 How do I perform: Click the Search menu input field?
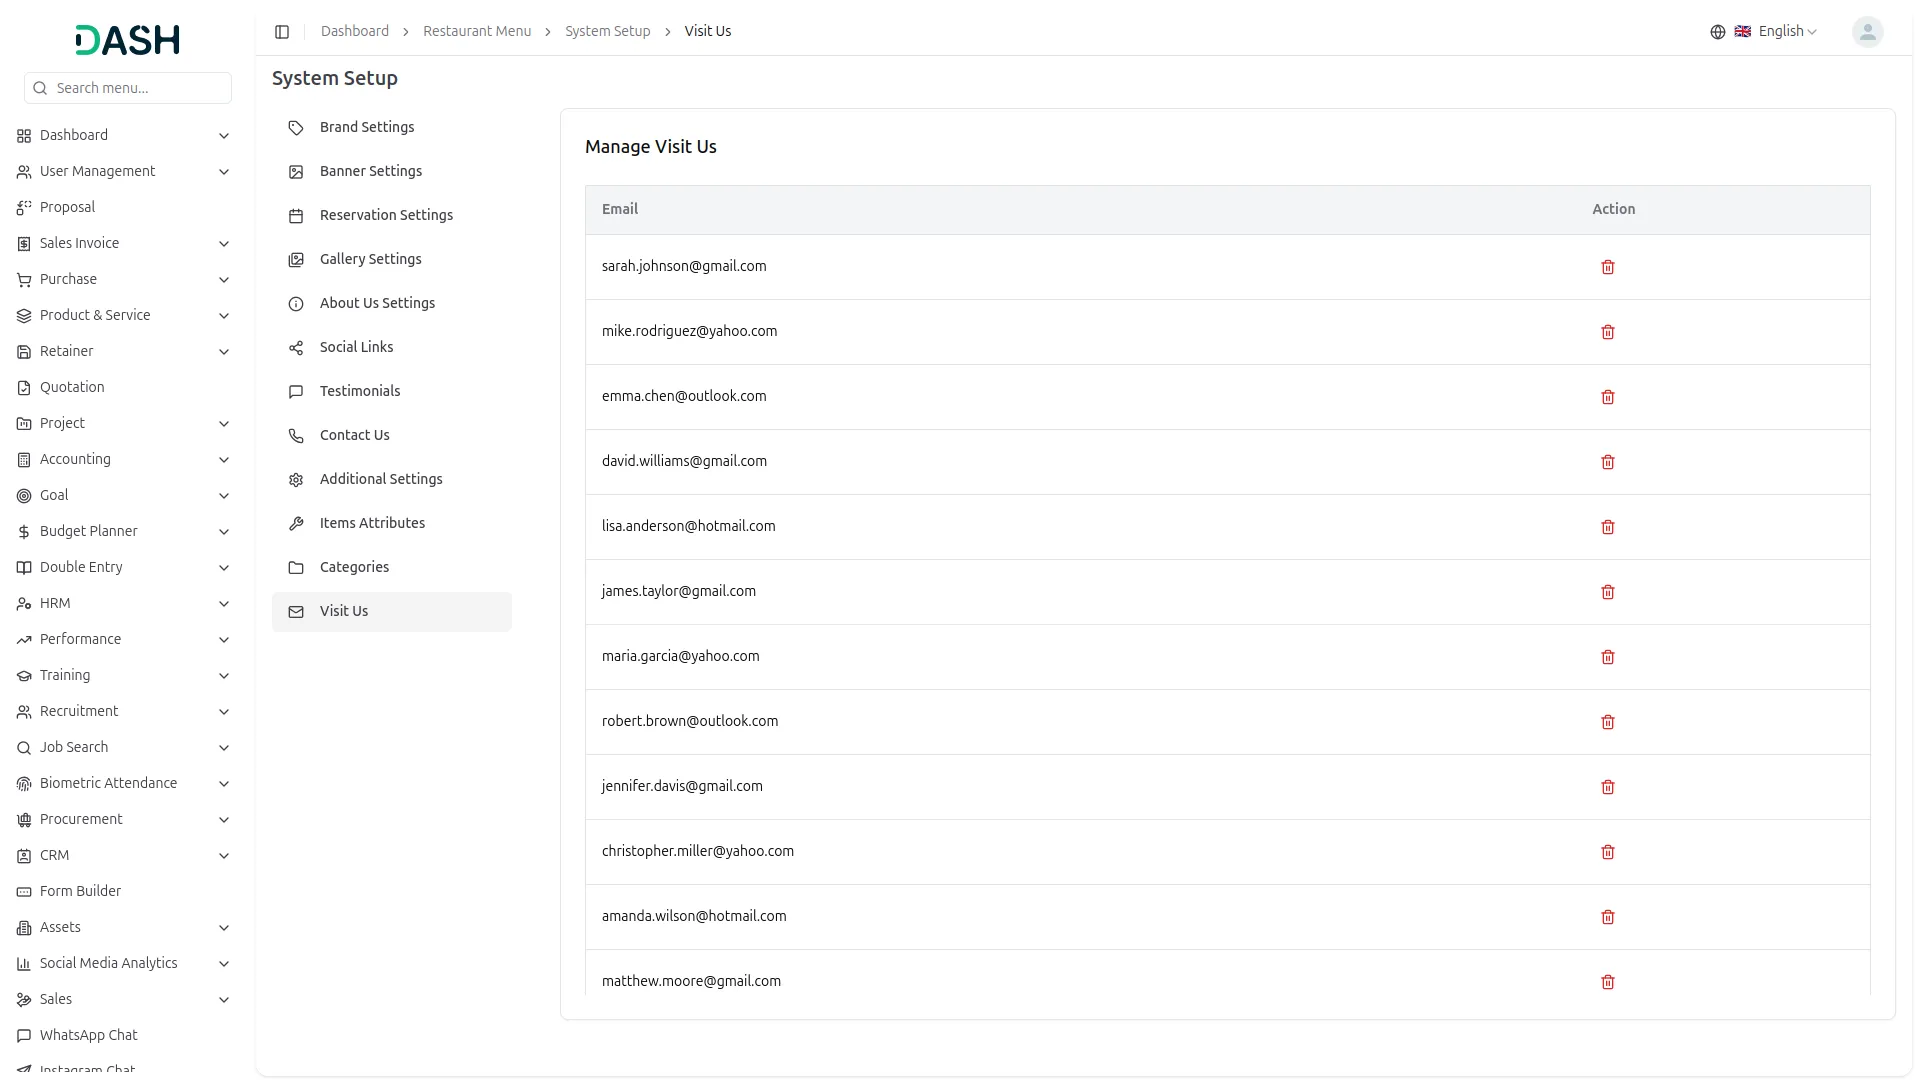(x=138, y=88)
